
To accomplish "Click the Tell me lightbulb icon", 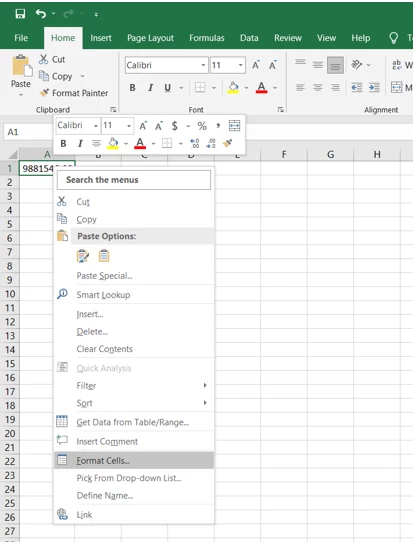I will point(393,38).
